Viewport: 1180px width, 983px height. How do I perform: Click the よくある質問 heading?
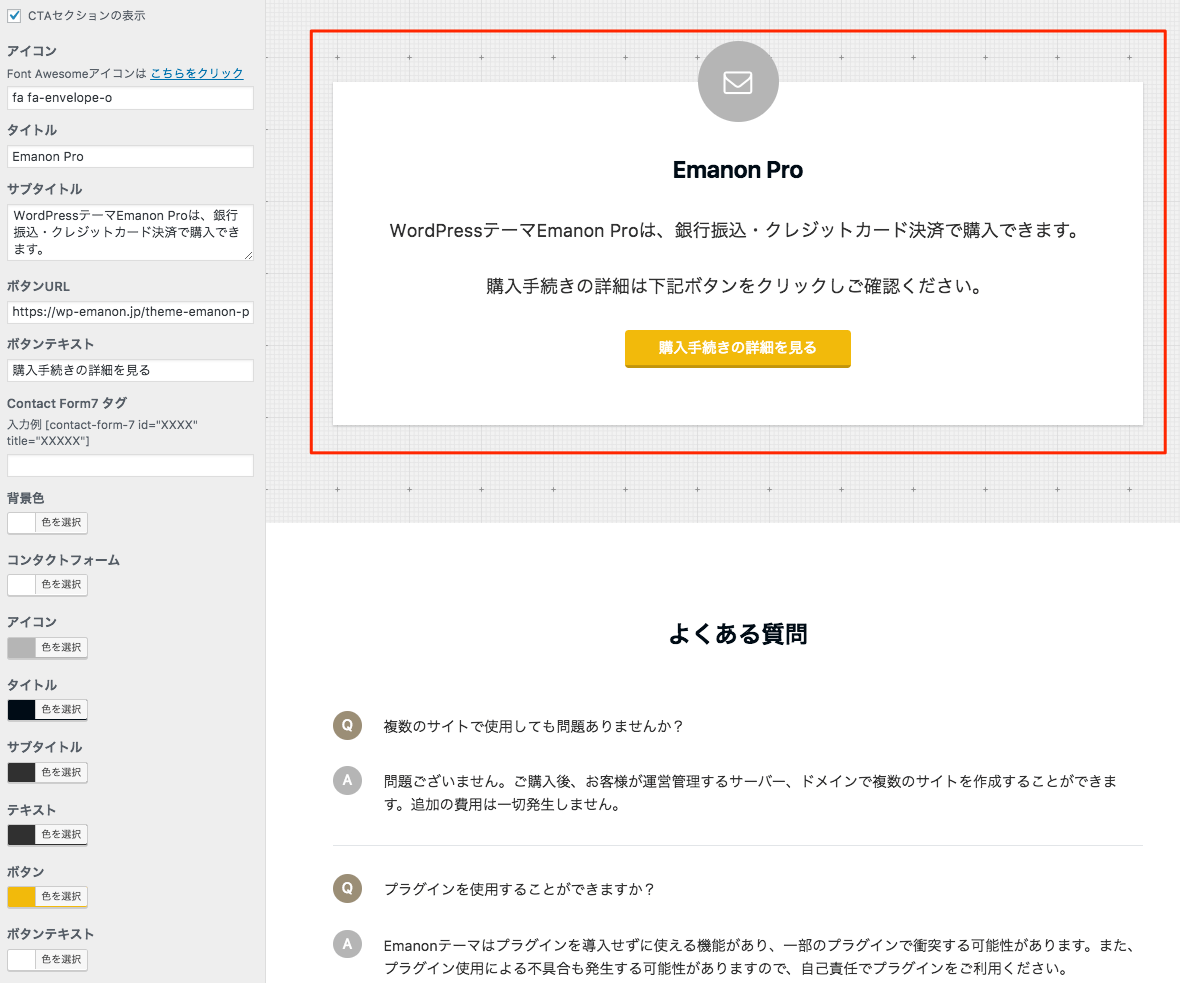click(x=738, y=634)
